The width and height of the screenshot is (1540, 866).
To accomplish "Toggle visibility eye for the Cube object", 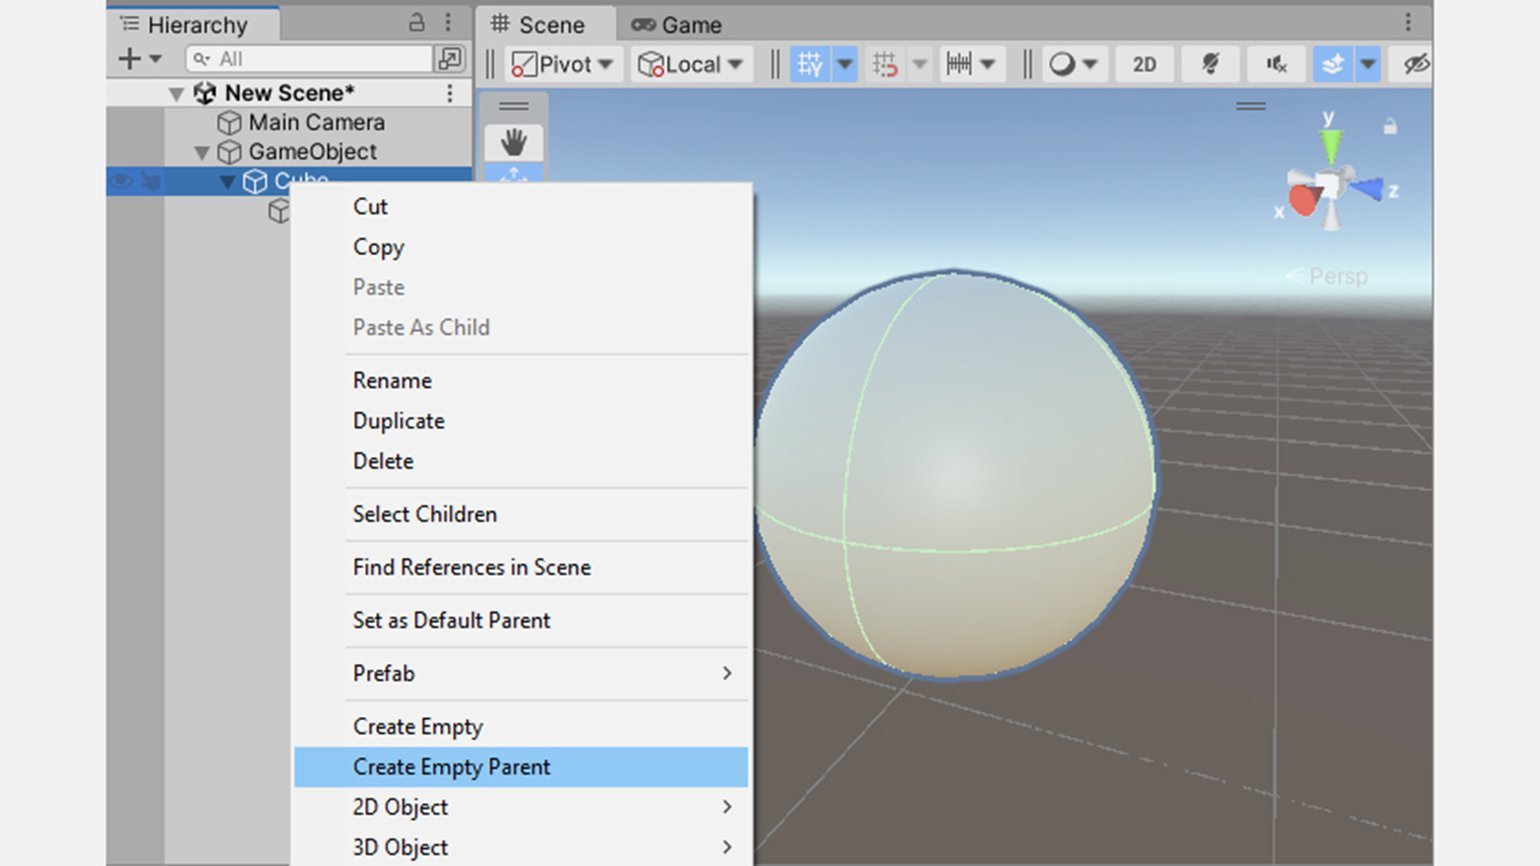I will (121, 181).
